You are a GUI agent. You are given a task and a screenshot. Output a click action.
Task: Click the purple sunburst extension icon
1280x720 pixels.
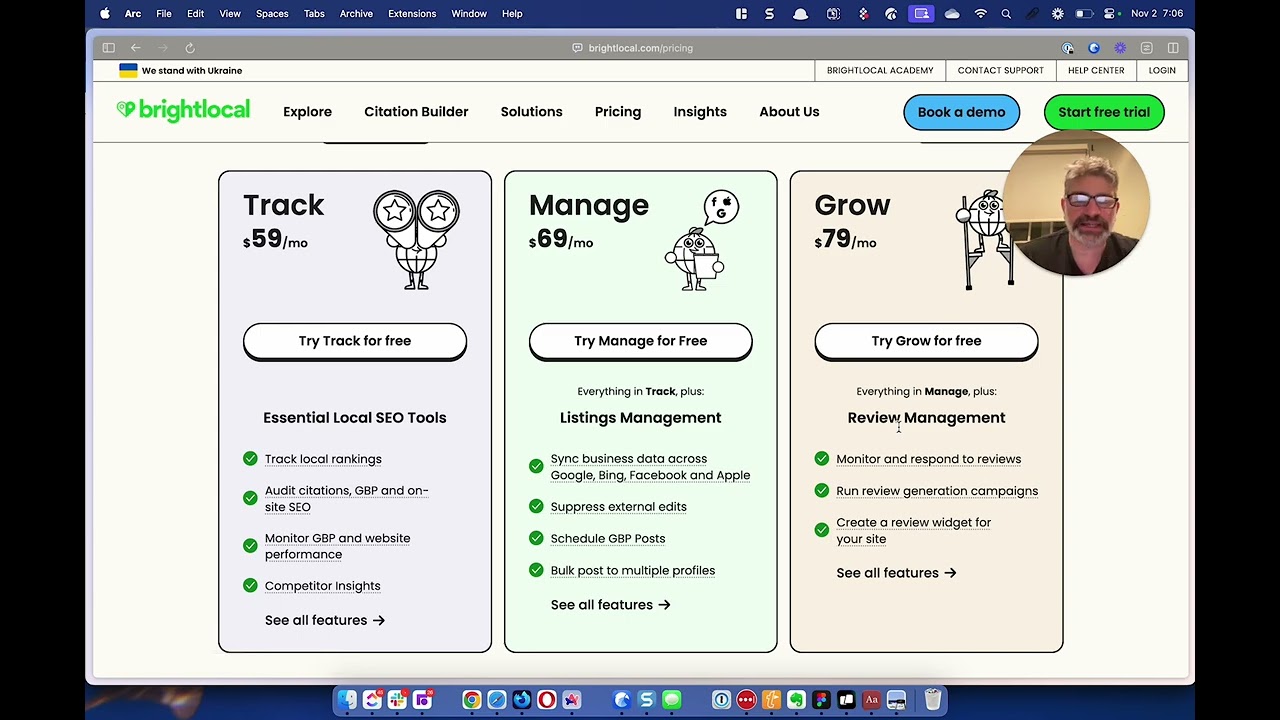pyautogui.click(x=1120, y=48)
